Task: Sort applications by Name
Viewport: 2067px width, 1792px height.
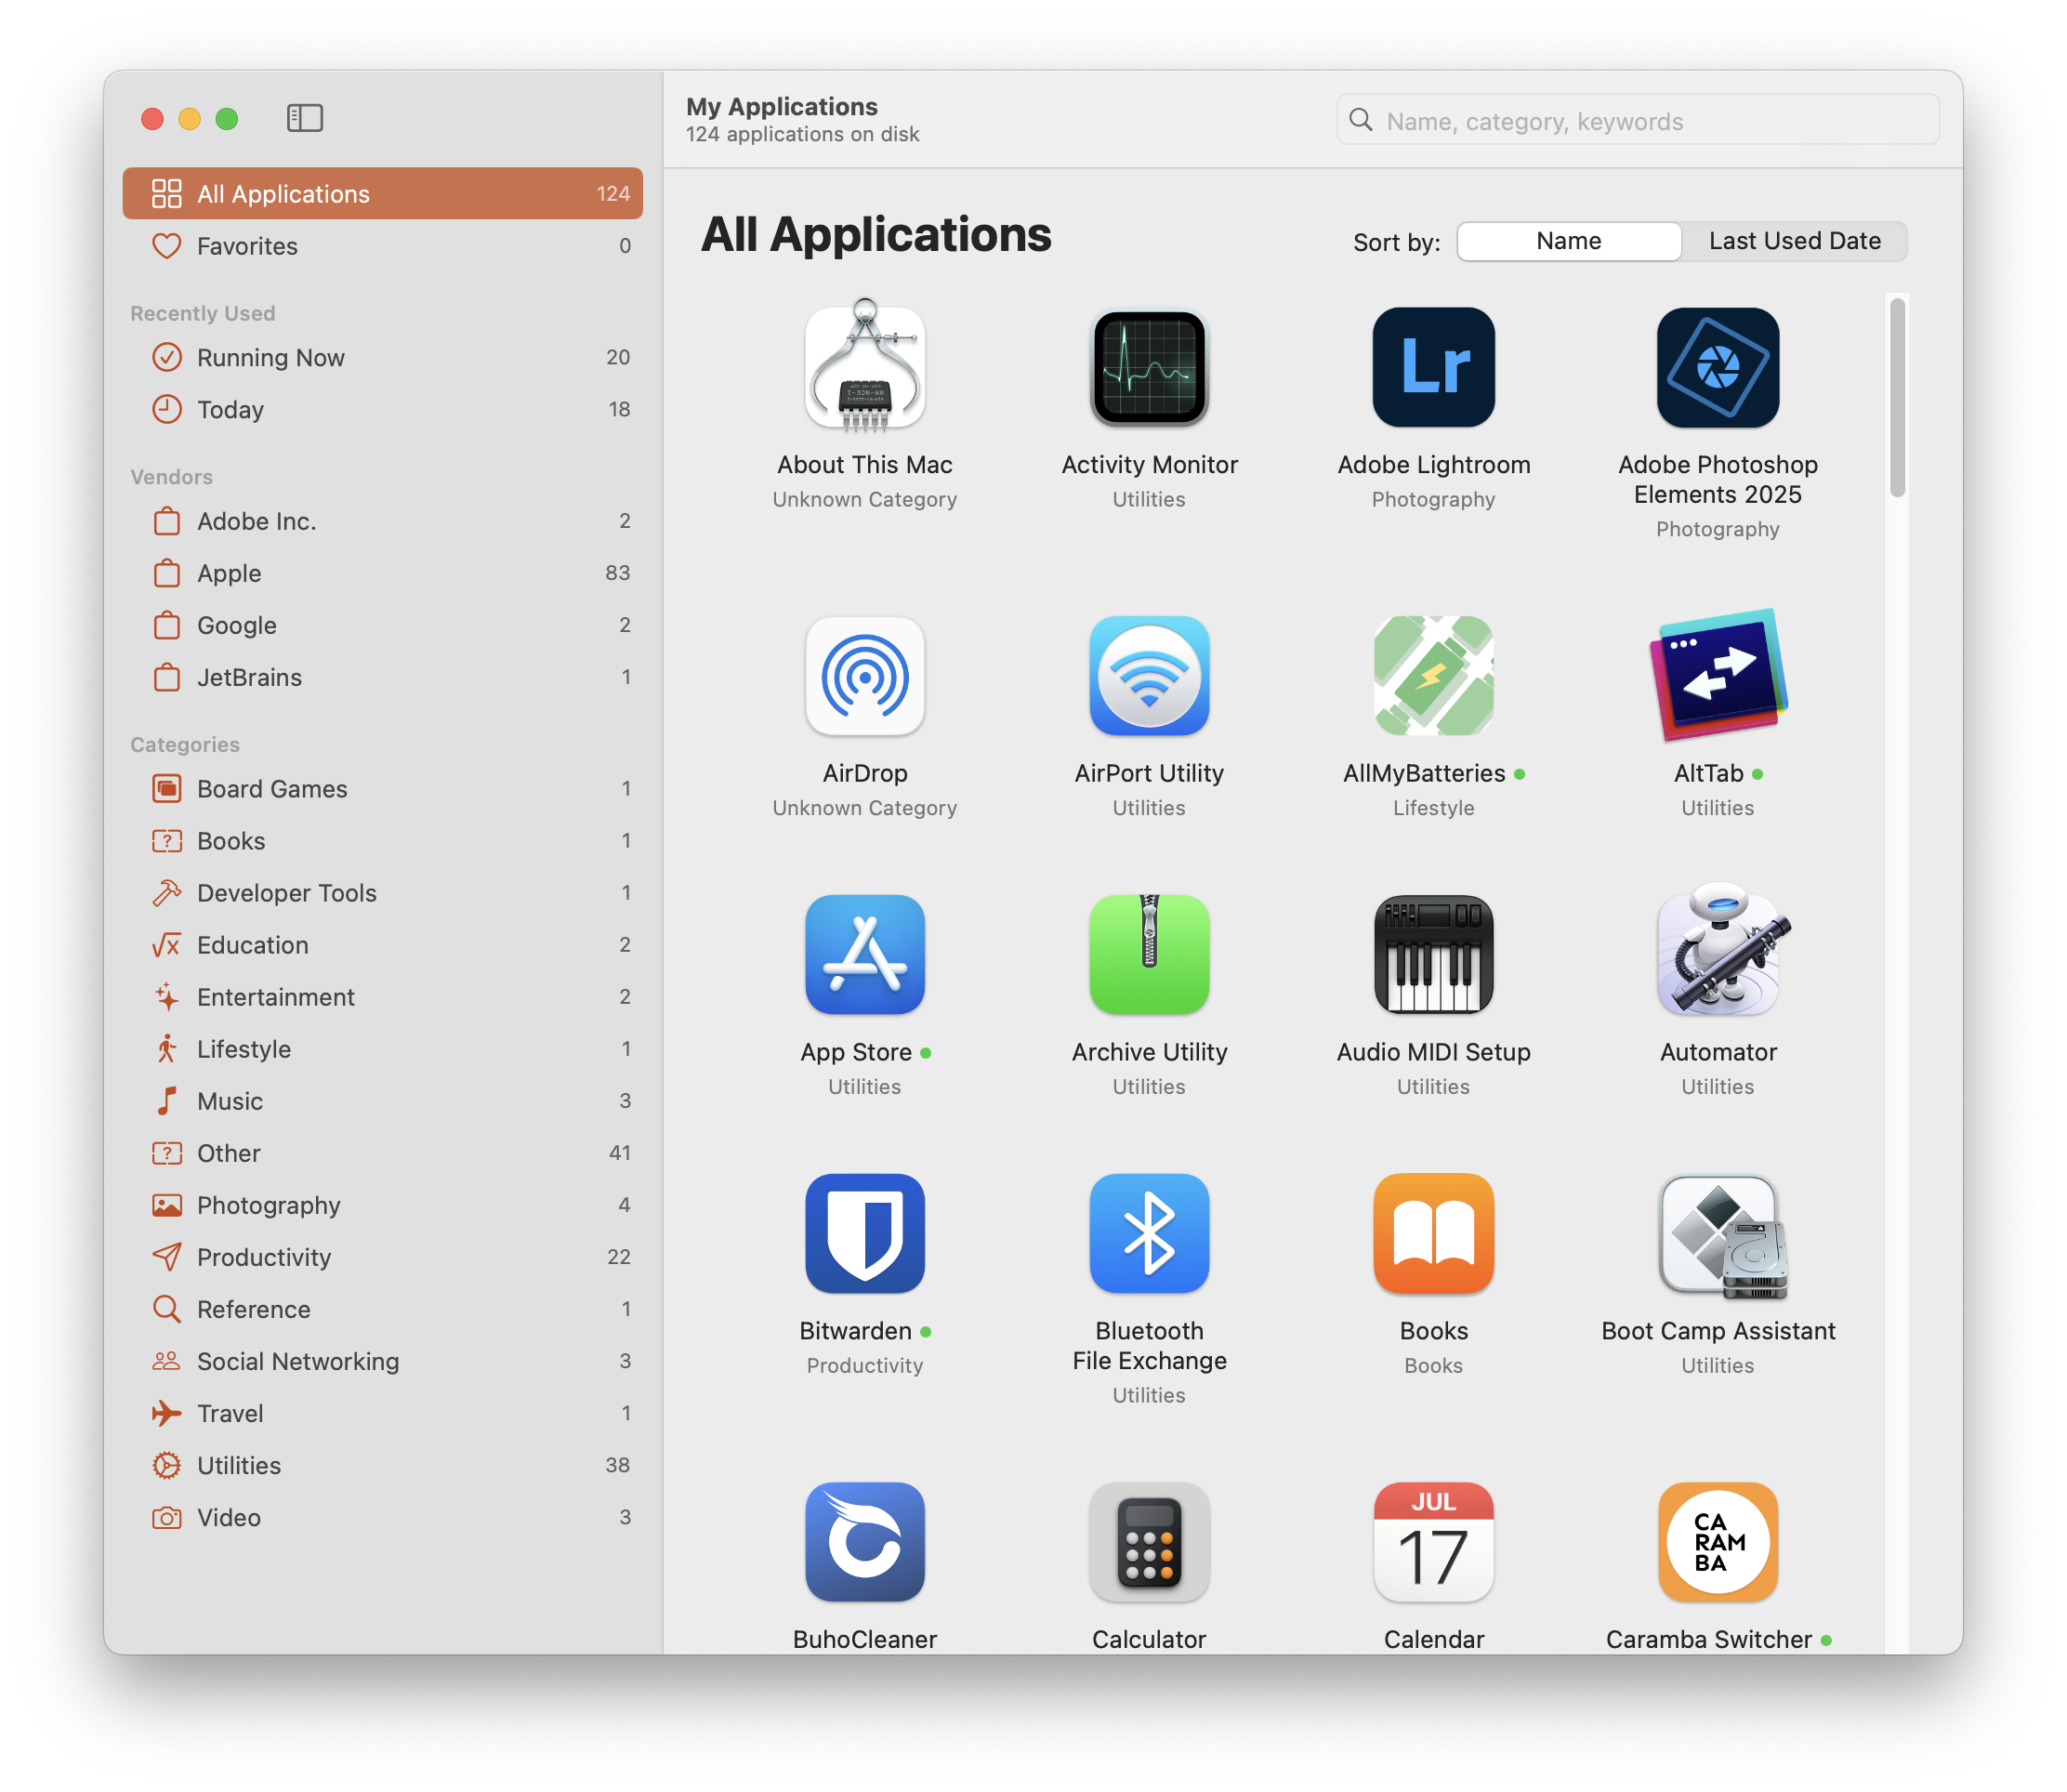Action: pos(1568,241)
